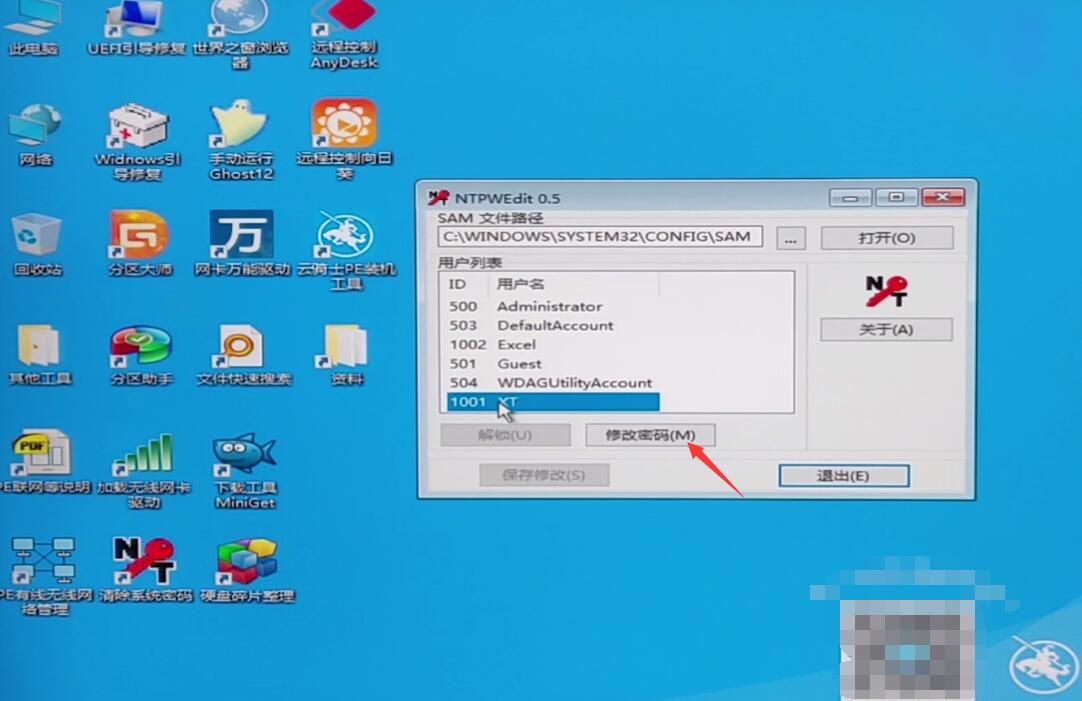The height and width of the screenshot is (701, 1082).
Task: Click the 退出(E) button
Action: coord(843,475)
